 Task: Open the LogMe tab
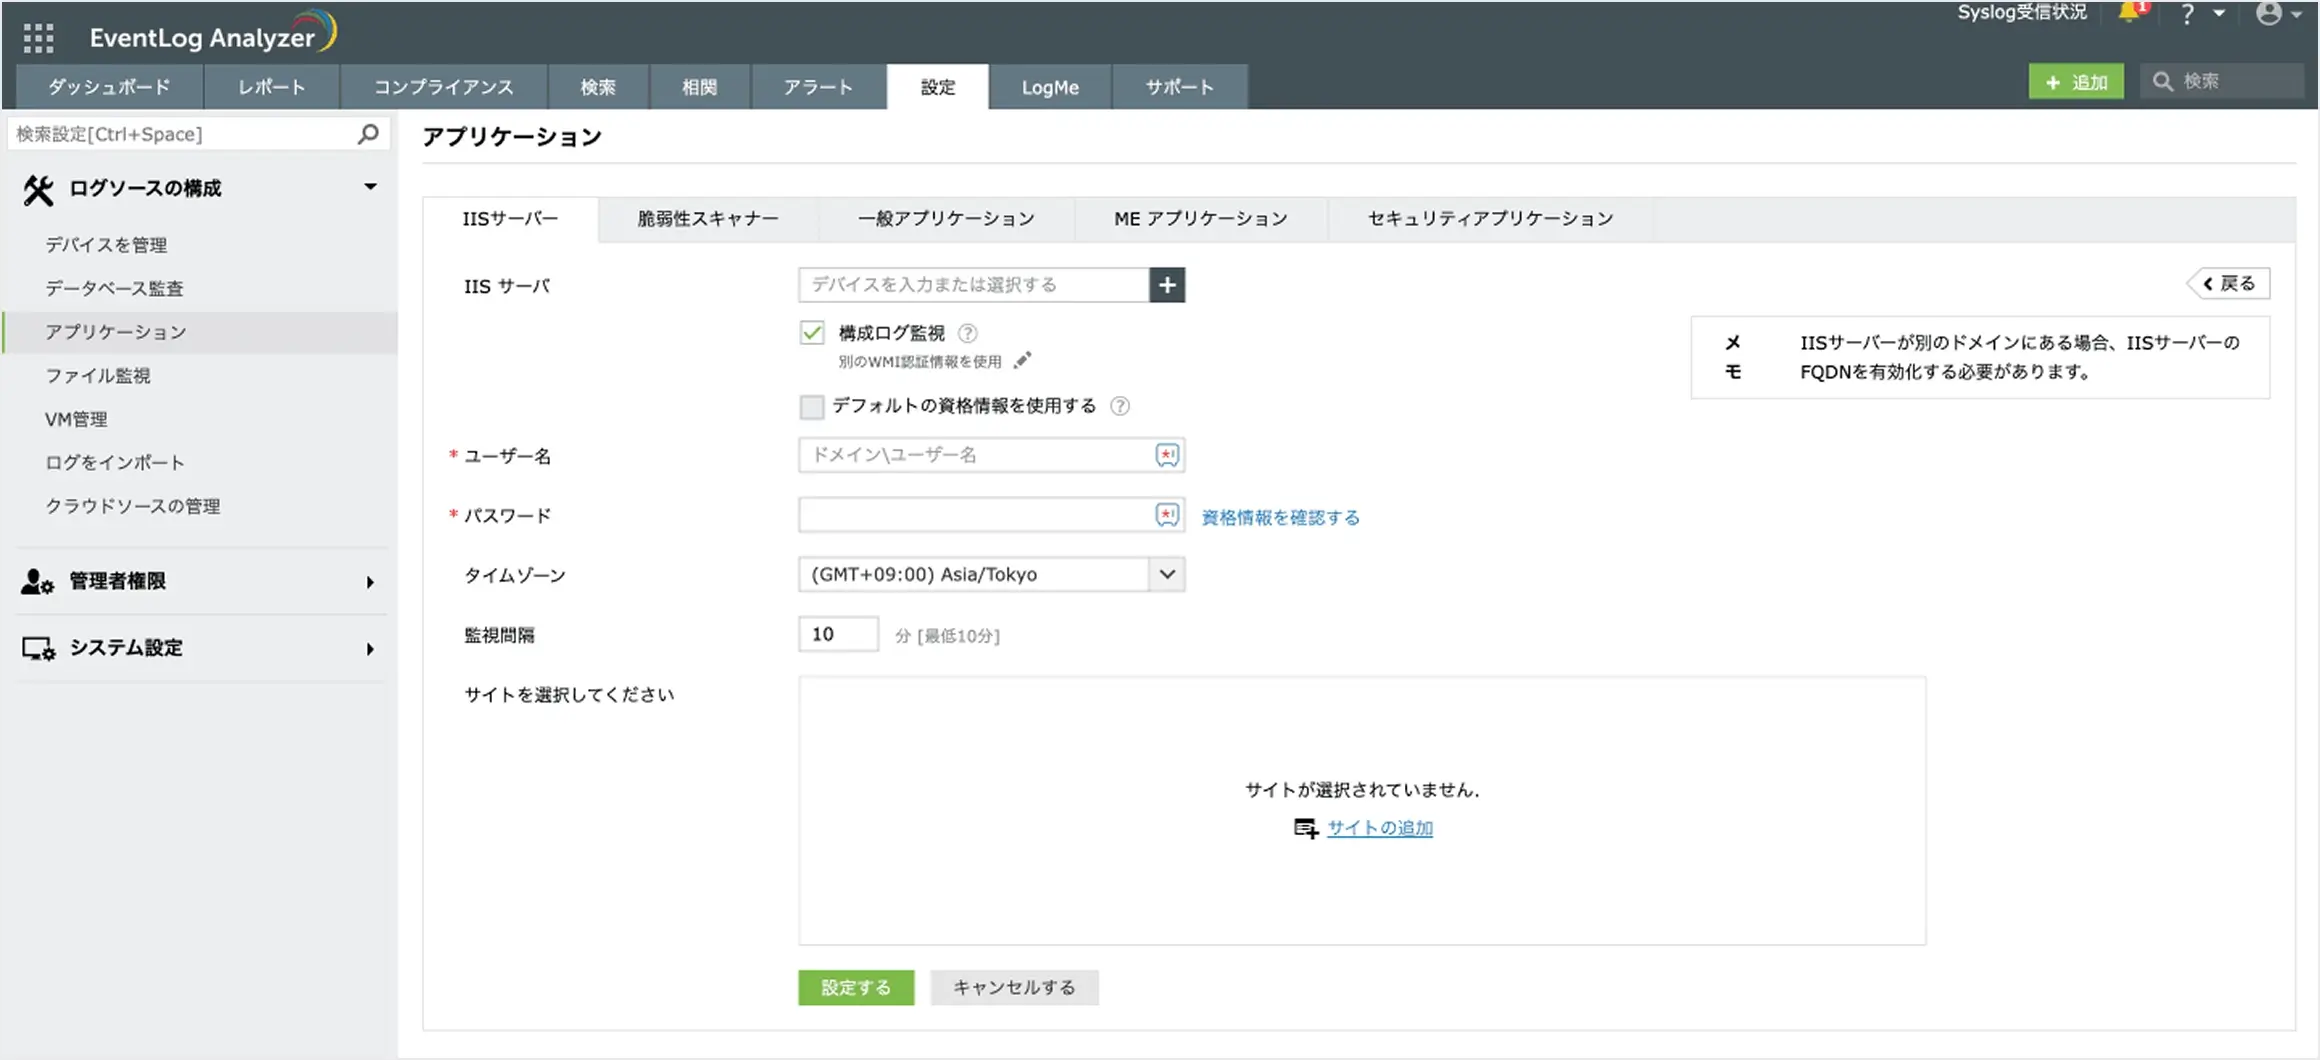[1050, 87]
